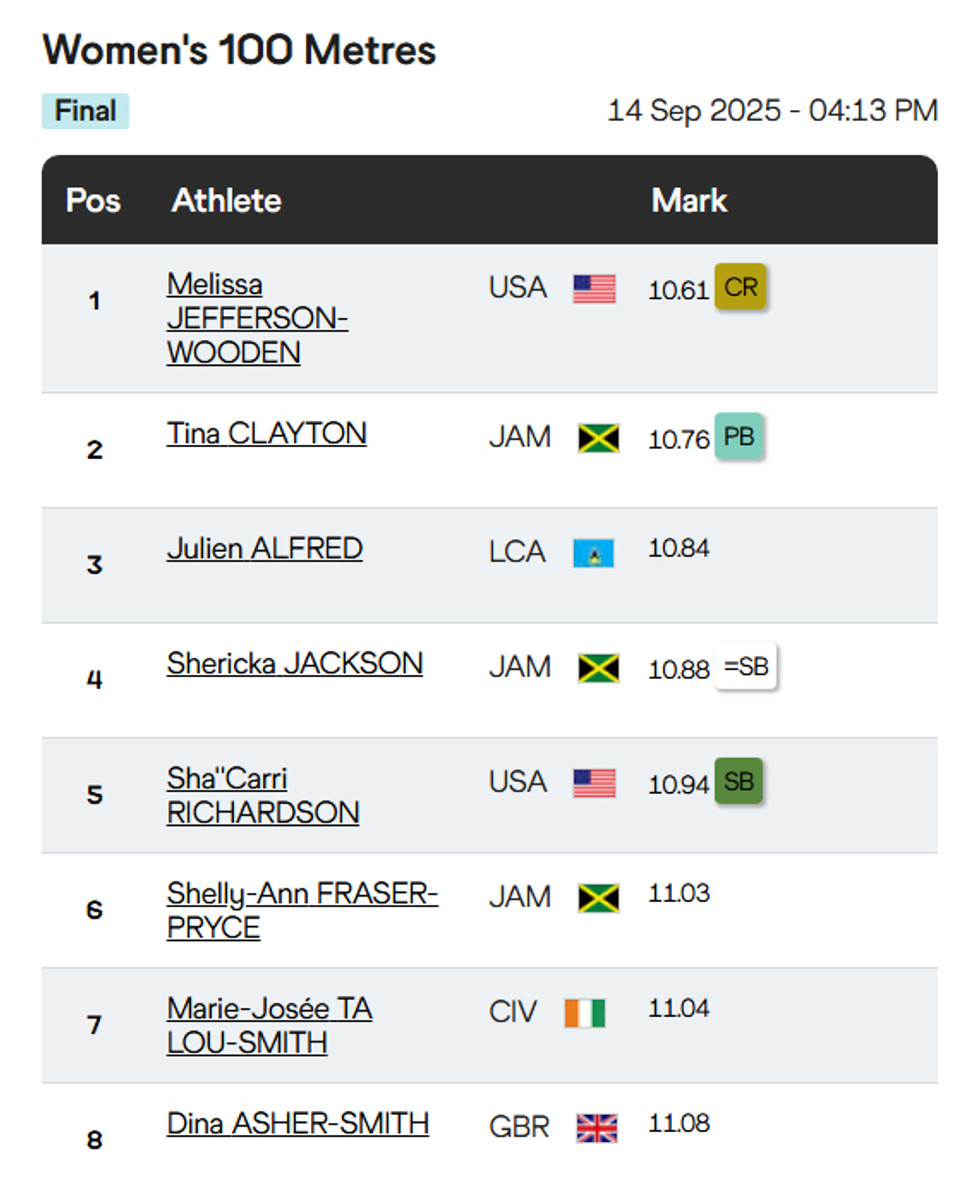979x1200 pixels.
Task: Open Melissa Jefferson-Wooden's athlete profile
Action: pos(257,318)
